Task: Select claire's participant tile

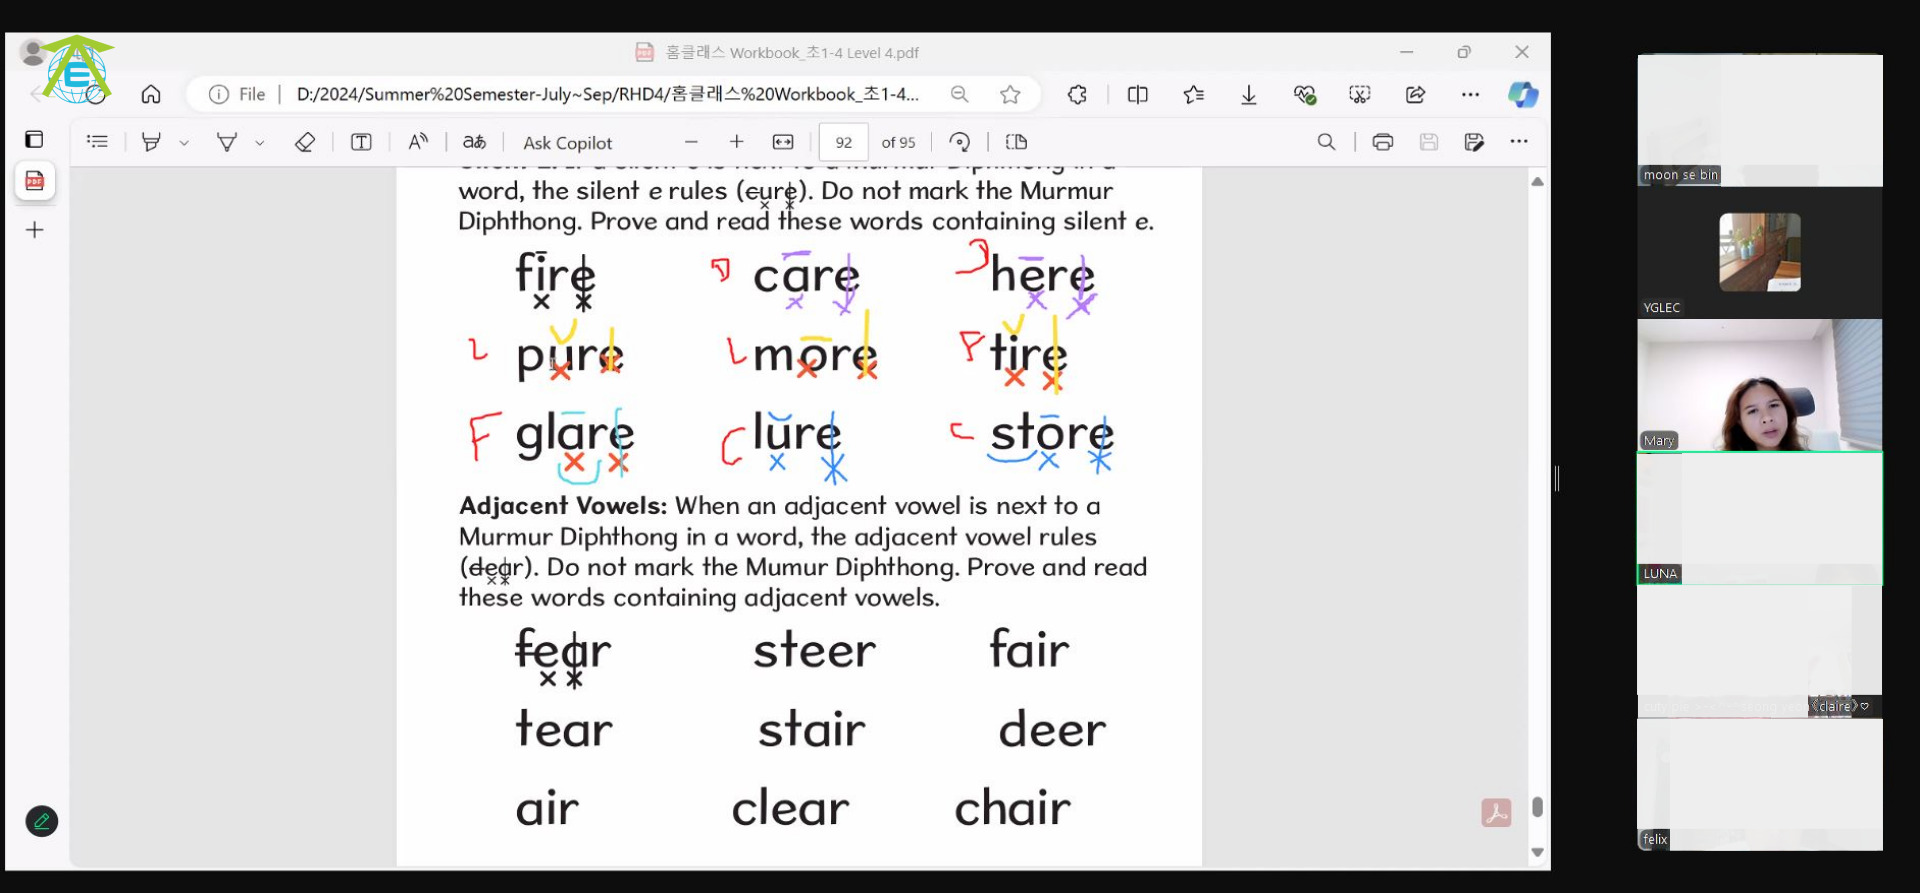Action: pyautogui.click(x=1760, y=652)
